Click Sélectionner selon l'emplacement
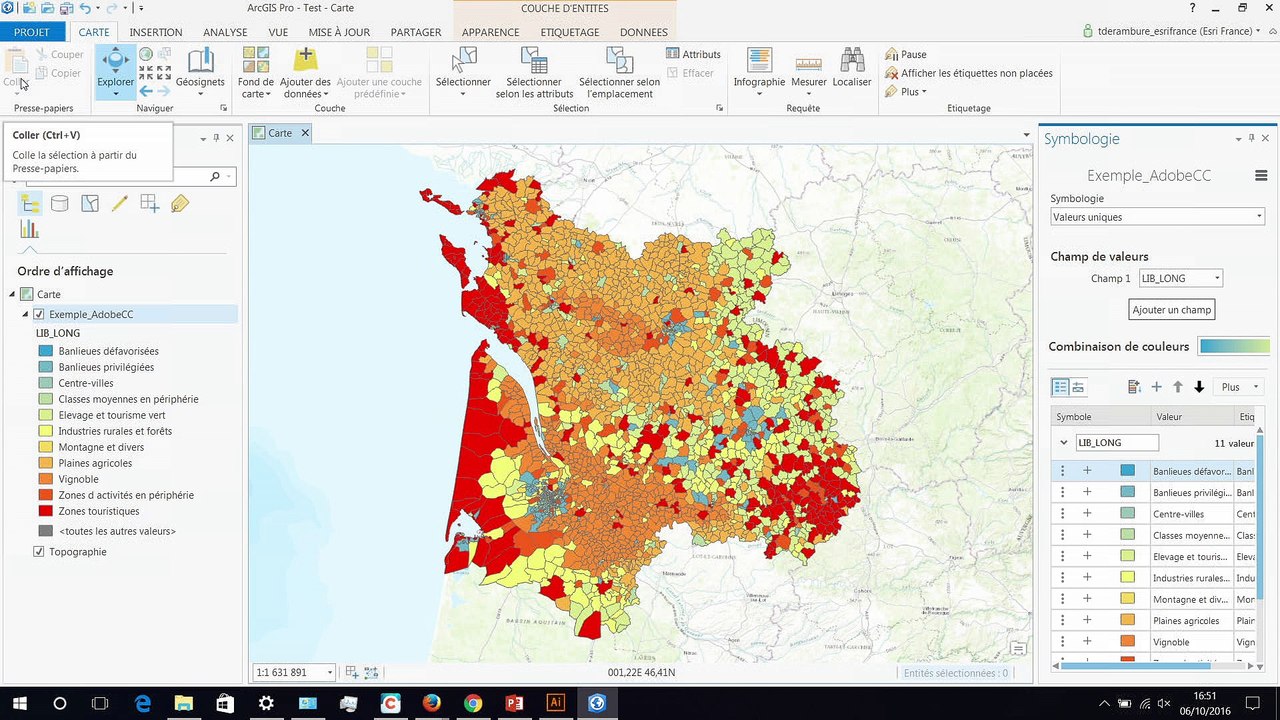The width and height of the screenshot is (1280, 720). [x=619, y=72]
